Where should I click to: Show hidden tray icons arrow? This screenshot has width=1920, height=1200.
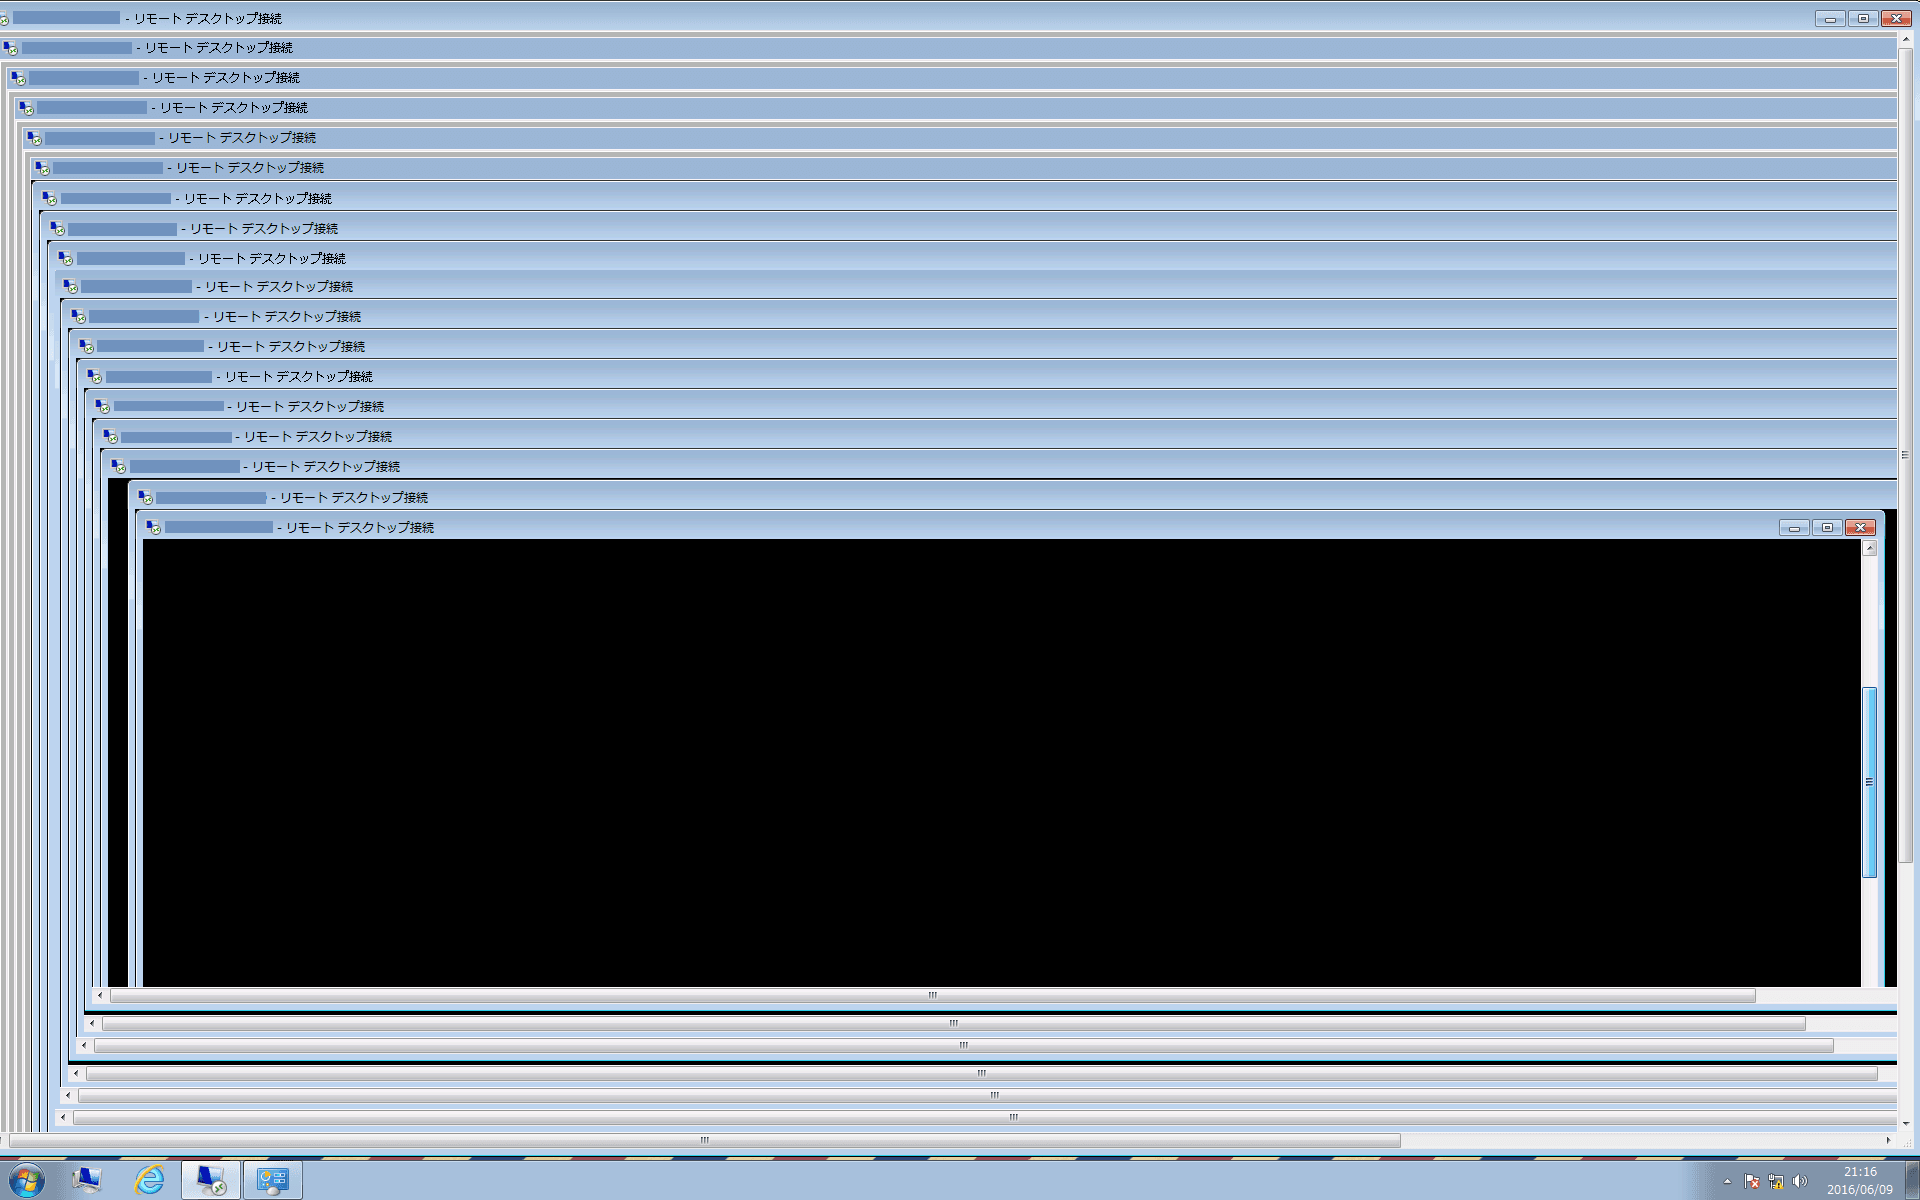1727,1181
